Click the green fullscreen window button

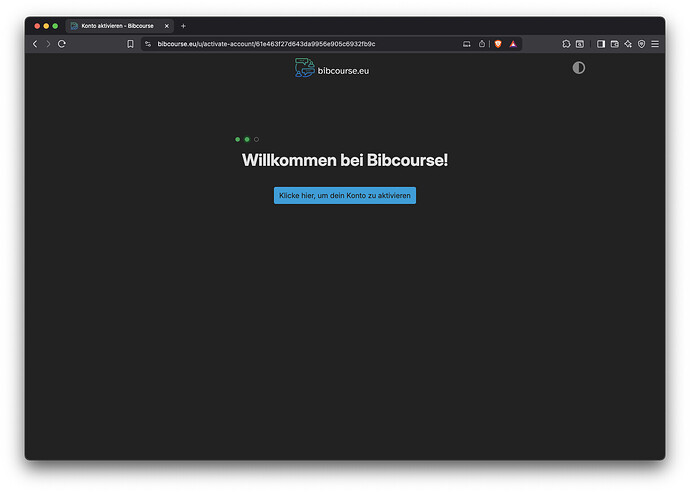click(x=55, y=26)
